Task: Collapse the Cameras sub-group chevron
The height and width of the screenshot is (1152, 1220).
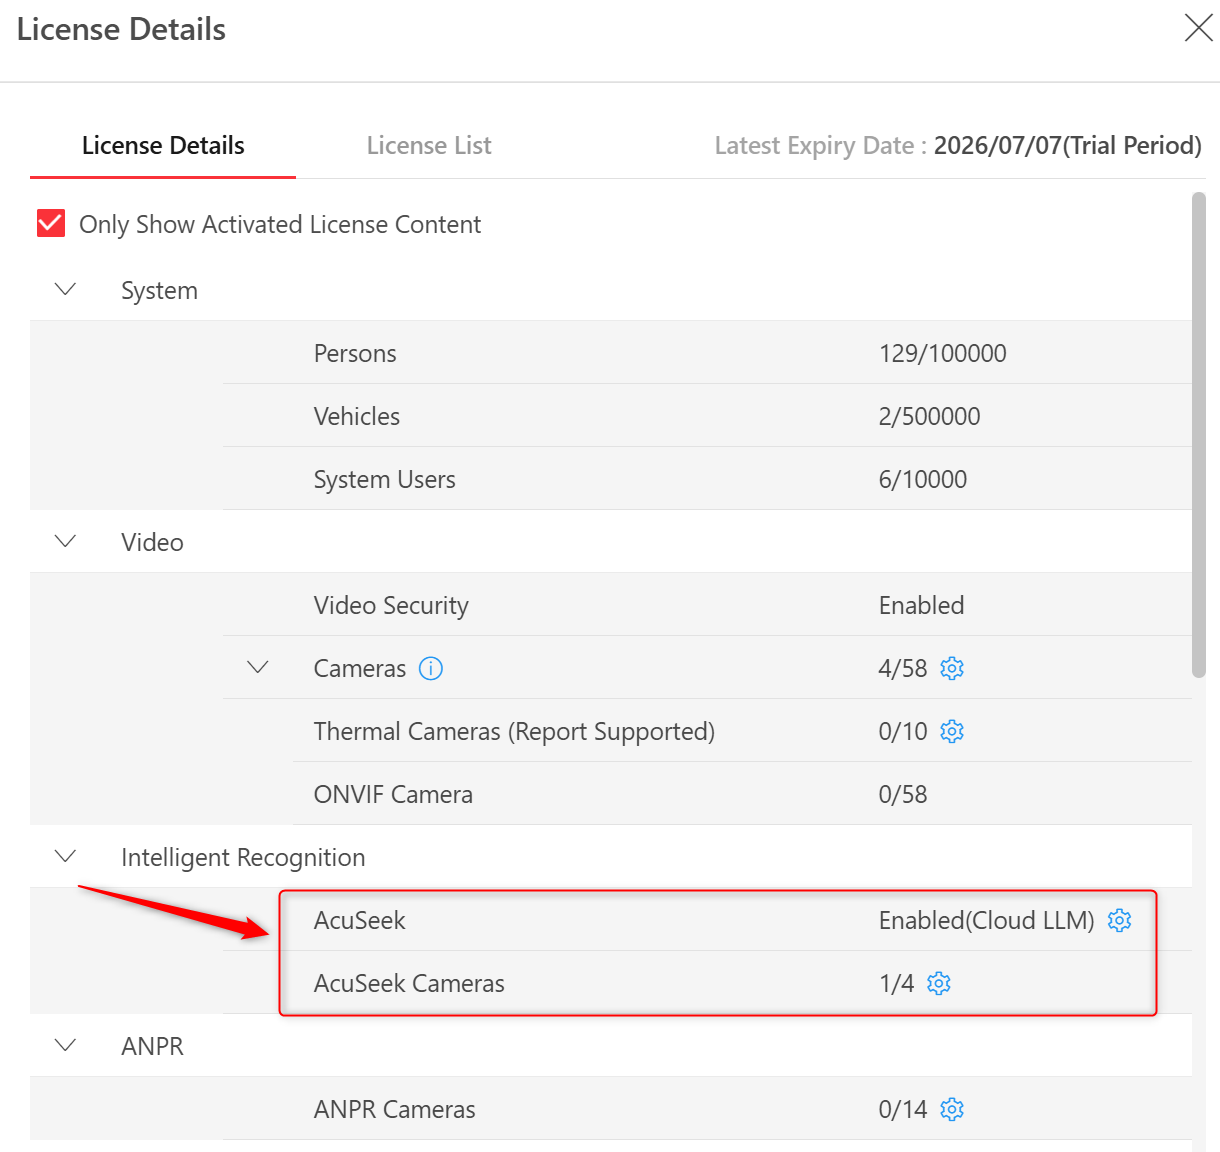Action: click(258, 668)
